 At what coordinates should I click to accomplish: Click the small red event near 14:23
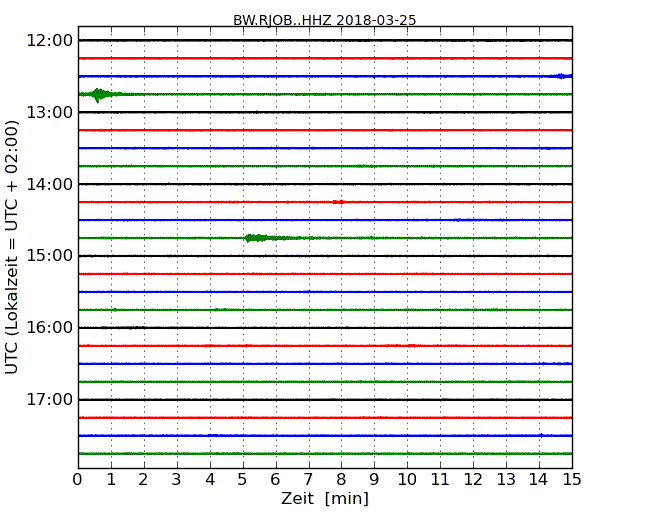tap(339, 202)
